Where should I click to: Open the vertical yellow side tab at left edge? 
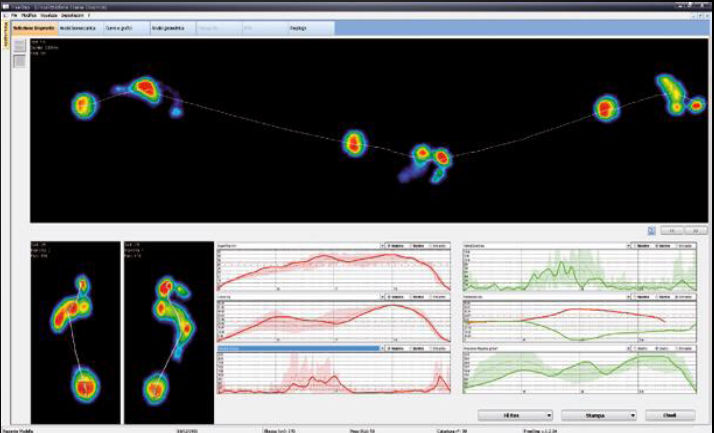point(6,35)
